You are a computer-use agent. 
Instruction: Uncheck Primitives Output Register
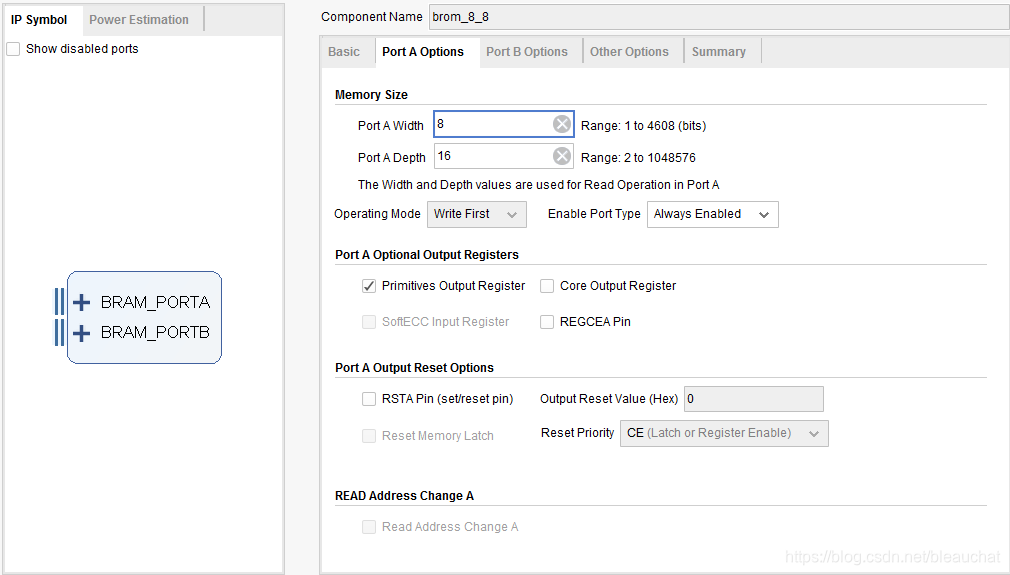(x=368, y=286)
